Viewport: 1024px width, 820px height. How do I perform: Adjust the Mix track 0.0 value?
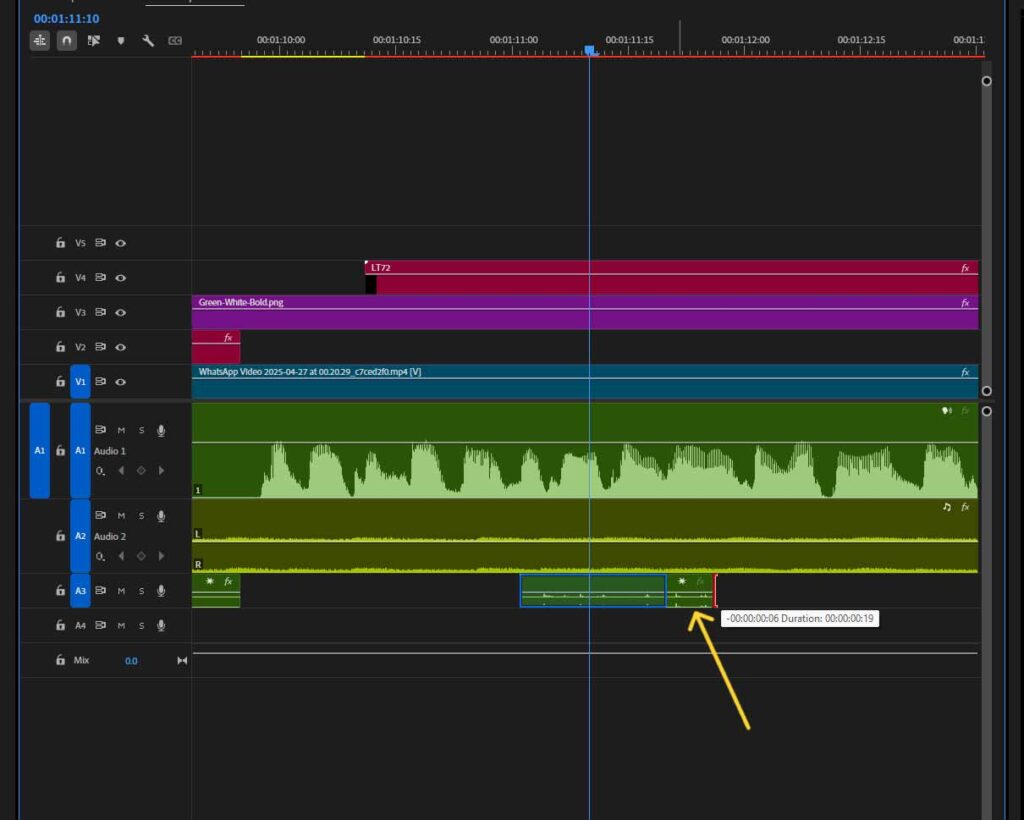131,660
